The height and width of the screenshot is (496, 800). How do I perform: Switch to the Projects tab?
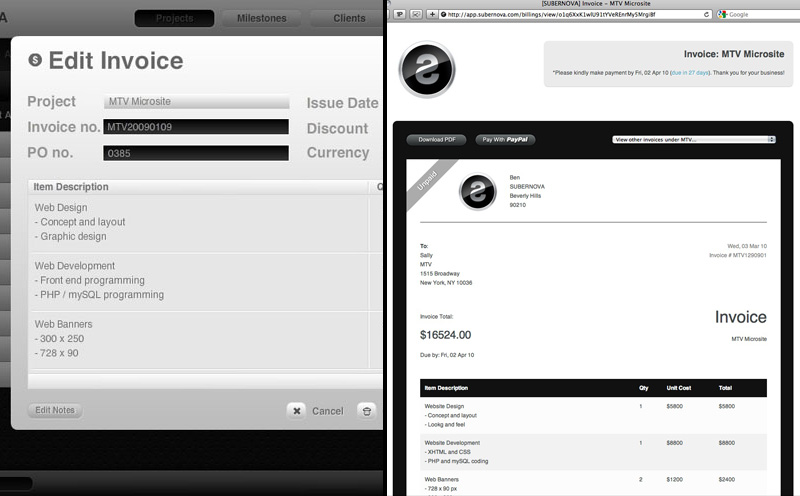coord(174,18)
